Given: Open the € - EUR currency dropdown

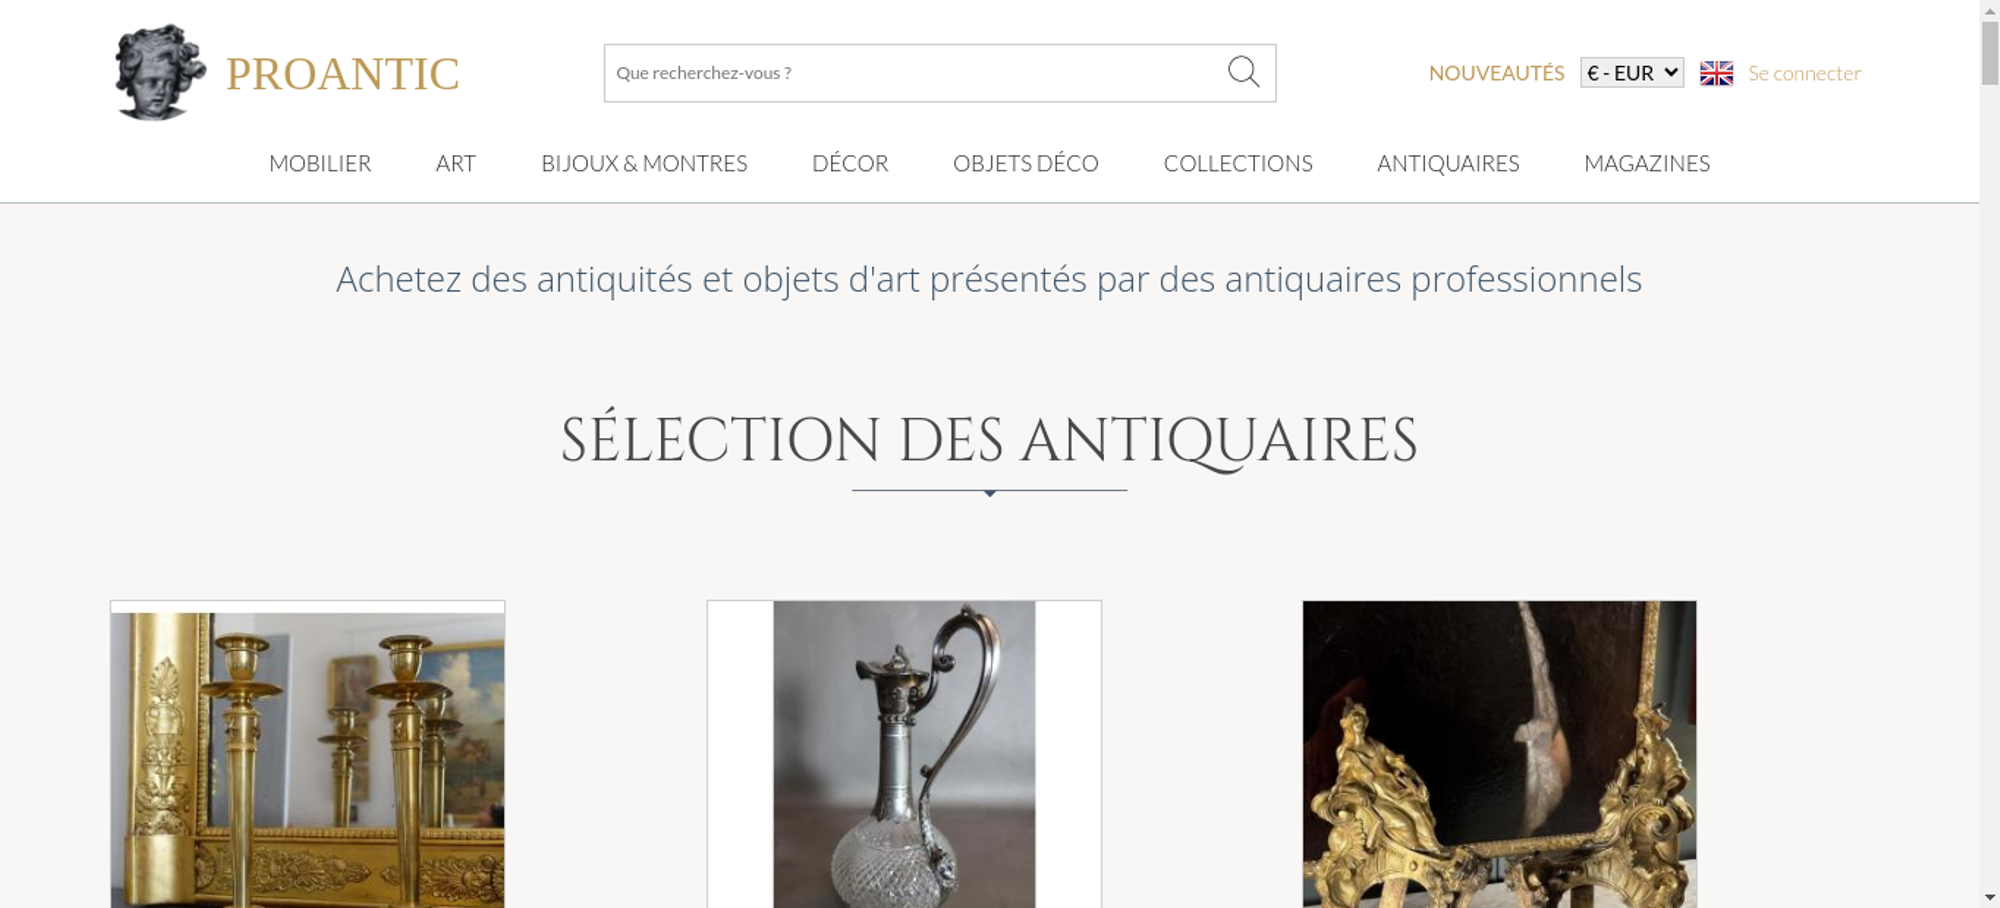Looking at the screenshot, I should tap(1632, 73).
